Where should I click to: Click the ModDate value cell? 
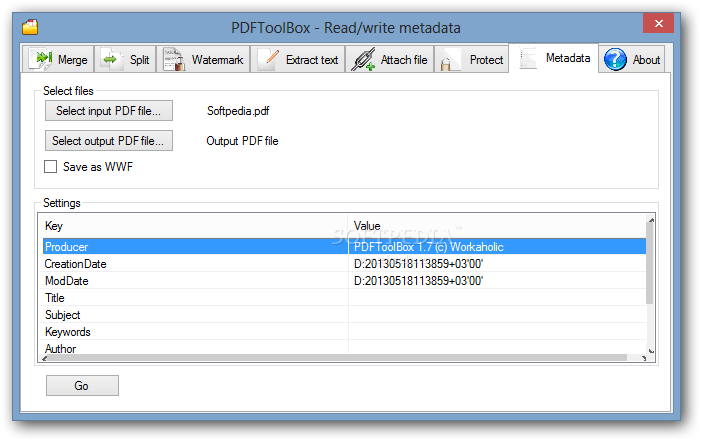(497, 280)
